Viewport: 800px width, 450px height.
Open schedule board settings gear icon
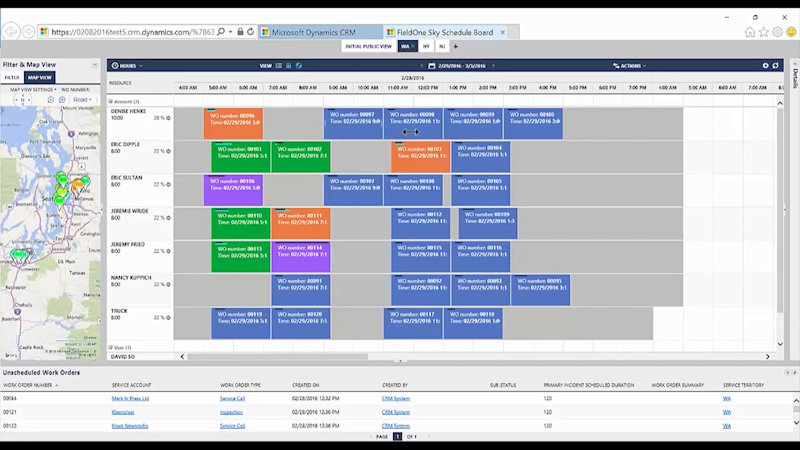coord(766,66)
